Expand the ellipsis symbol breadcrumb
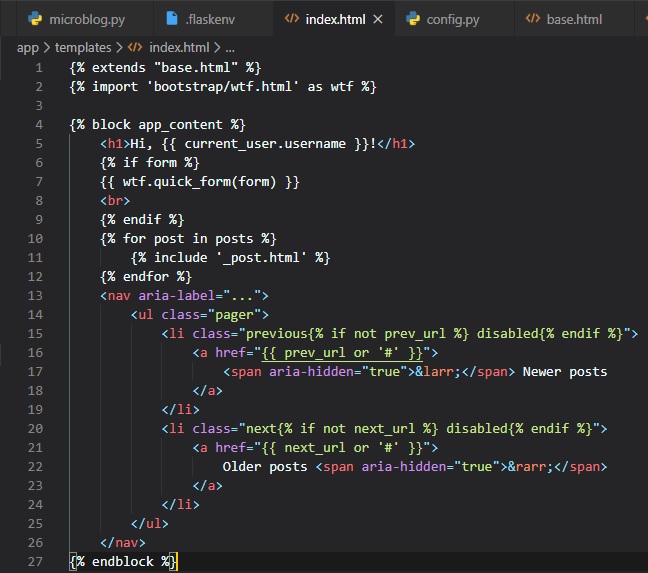 (x=230, y=47)
